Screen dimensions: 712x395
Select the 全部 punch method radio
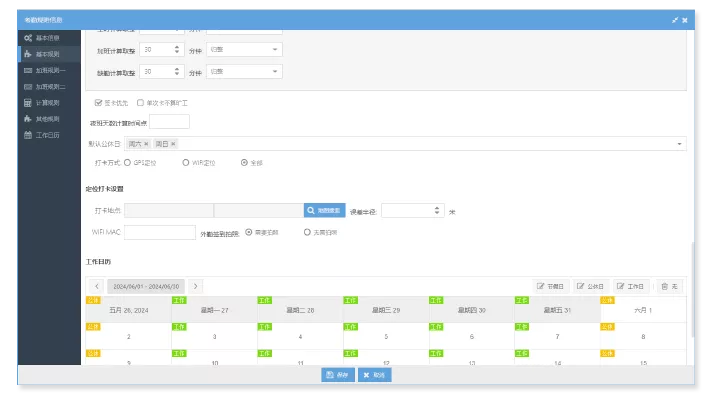[244, 162]
